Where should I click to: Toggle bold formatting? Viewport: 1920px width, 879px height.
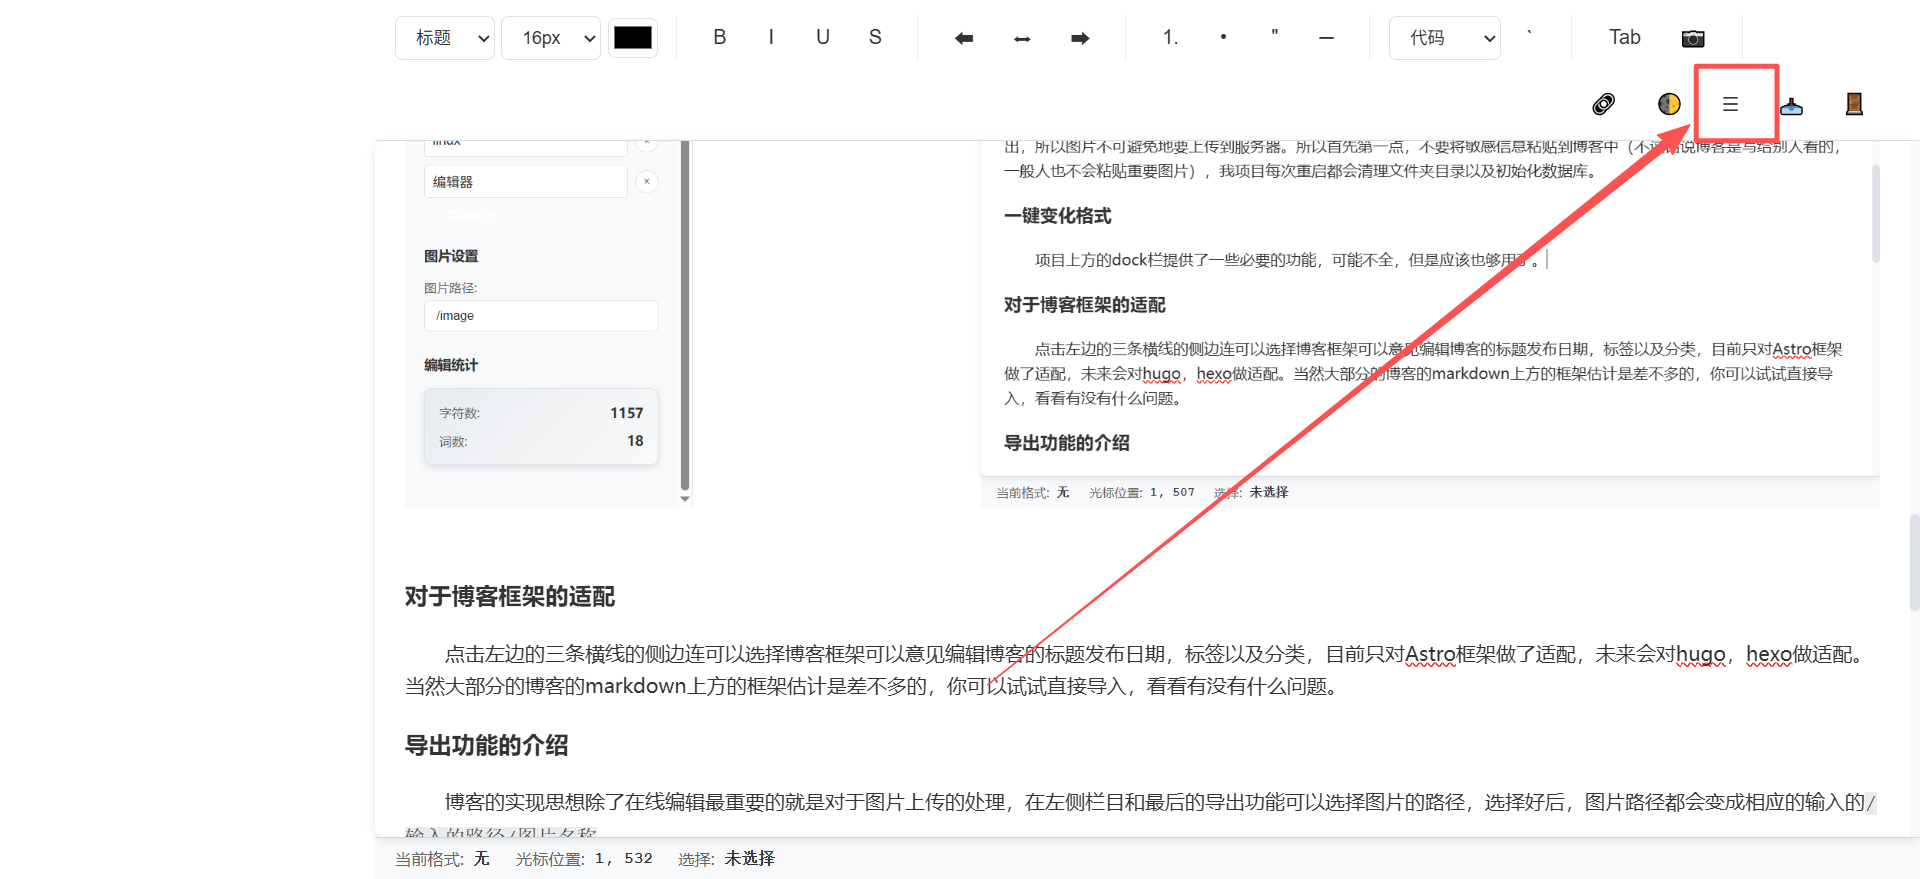pyautogui.click(x=719, y=38)
